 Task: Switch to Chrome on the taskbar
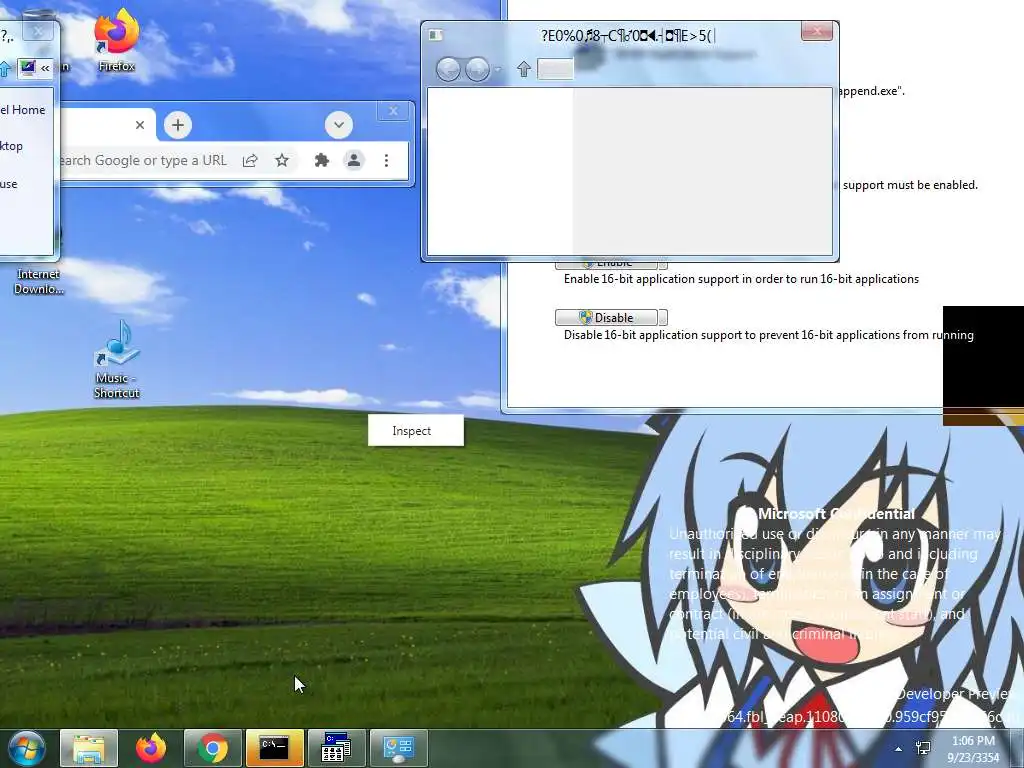coord(213,748)
